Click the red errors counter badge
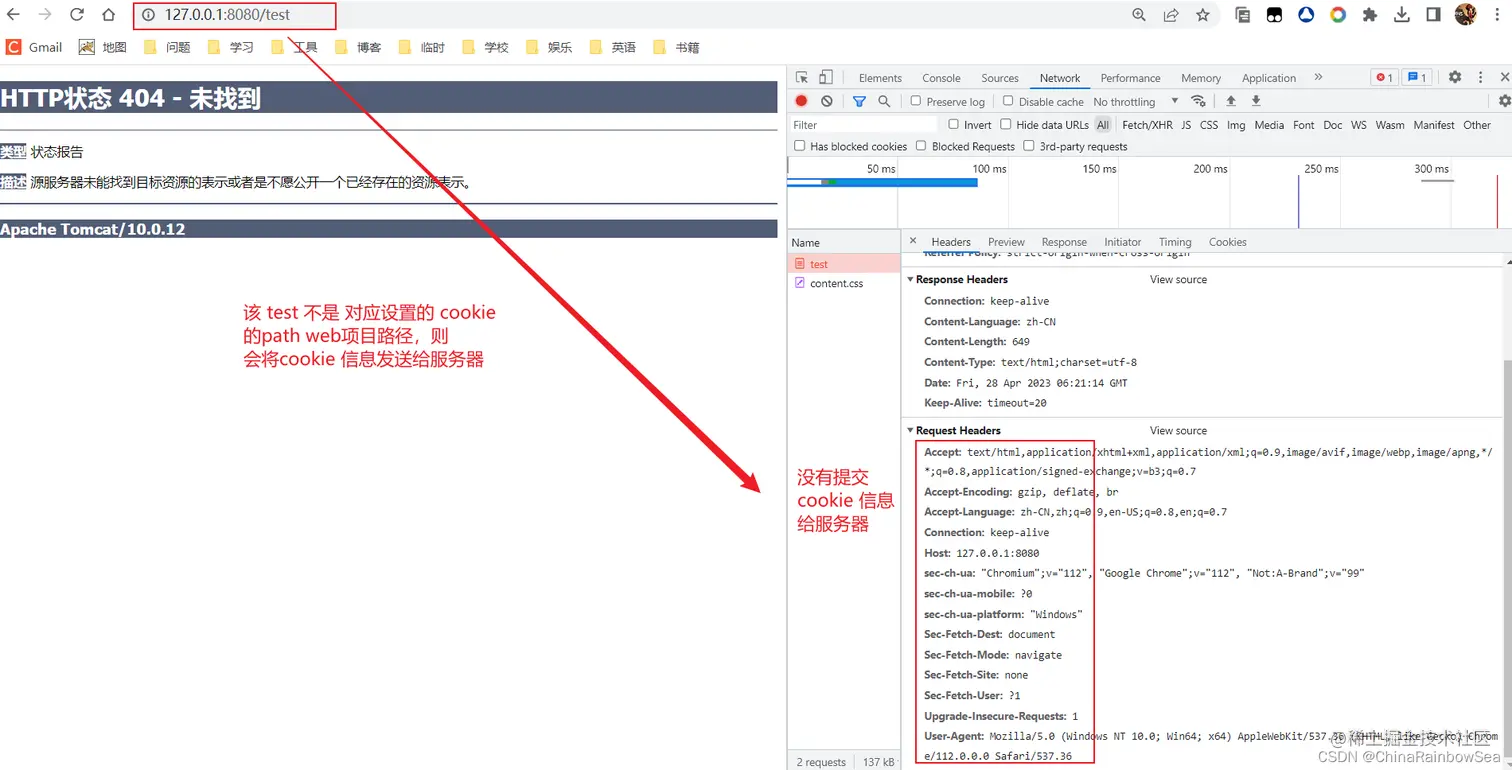1512x770 pixels. [x=1384, y=77]
